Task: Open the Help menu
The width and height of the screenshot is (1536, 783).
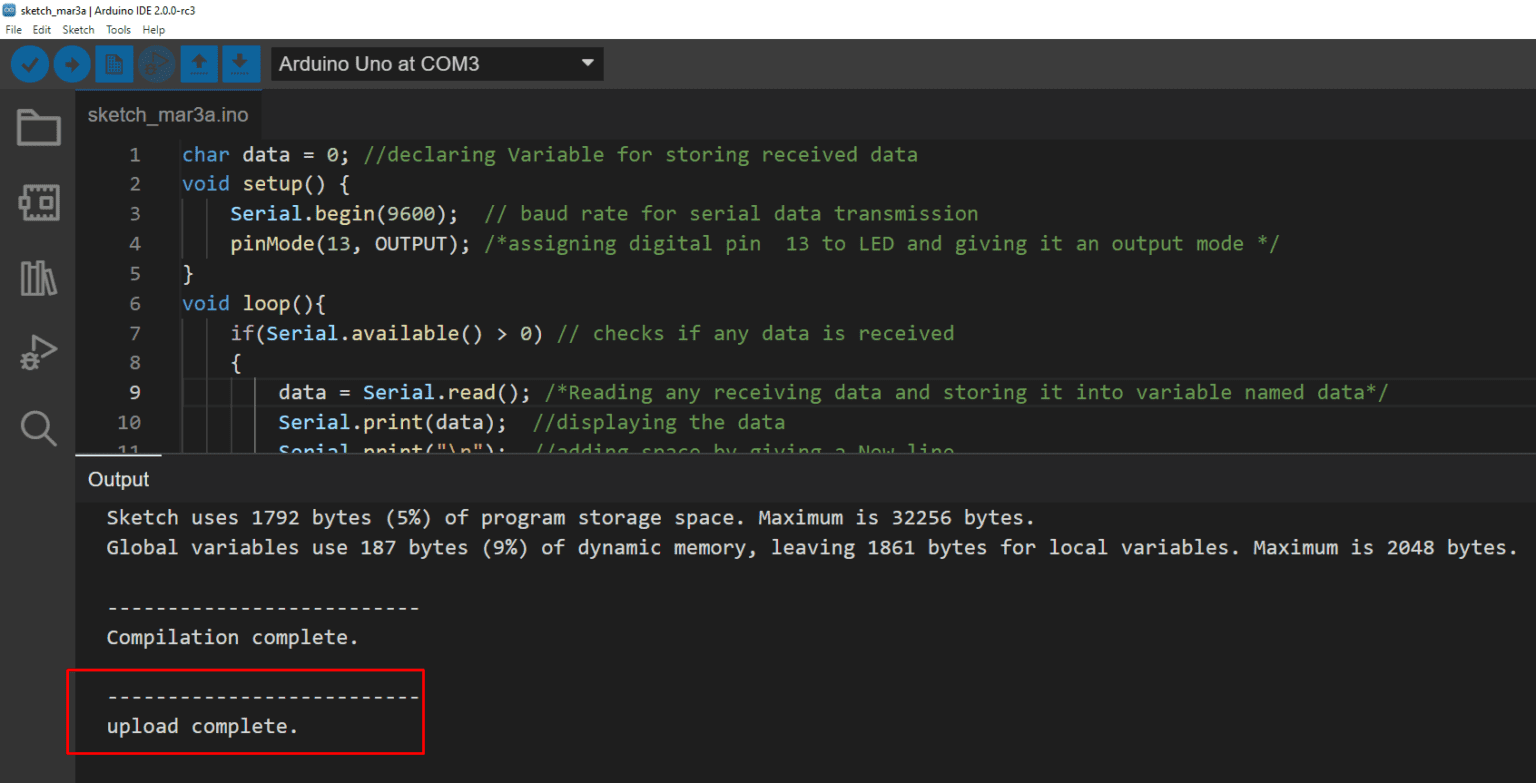Action: click(153, 30)
